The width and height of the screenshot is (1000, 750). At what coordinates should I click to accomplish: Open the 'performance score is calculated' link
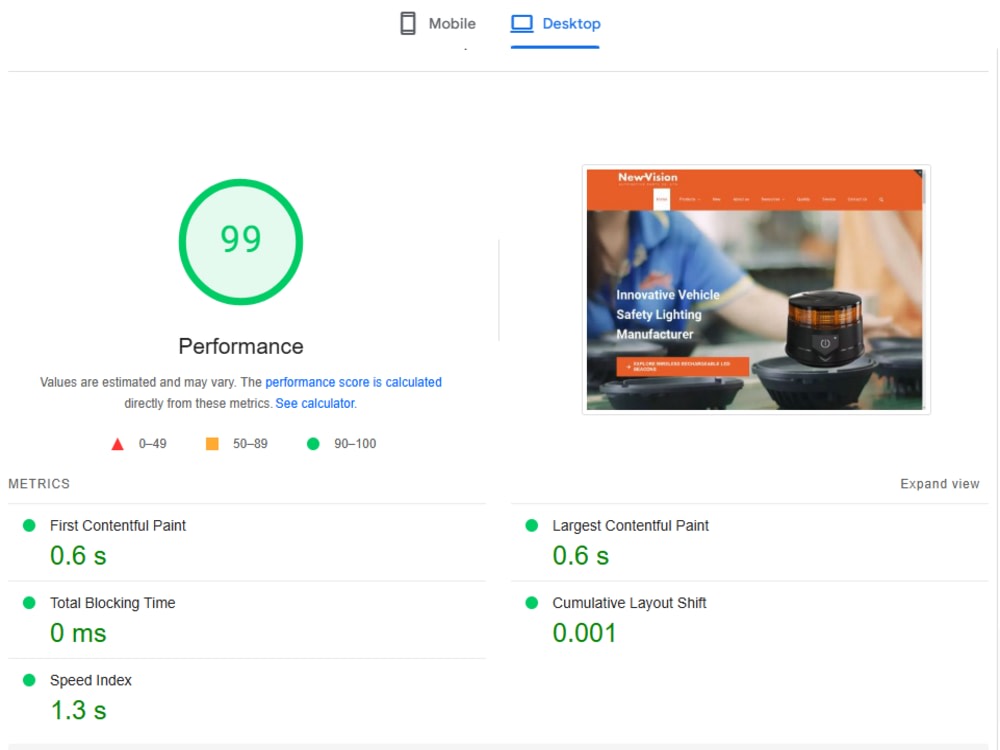[353, 382]
